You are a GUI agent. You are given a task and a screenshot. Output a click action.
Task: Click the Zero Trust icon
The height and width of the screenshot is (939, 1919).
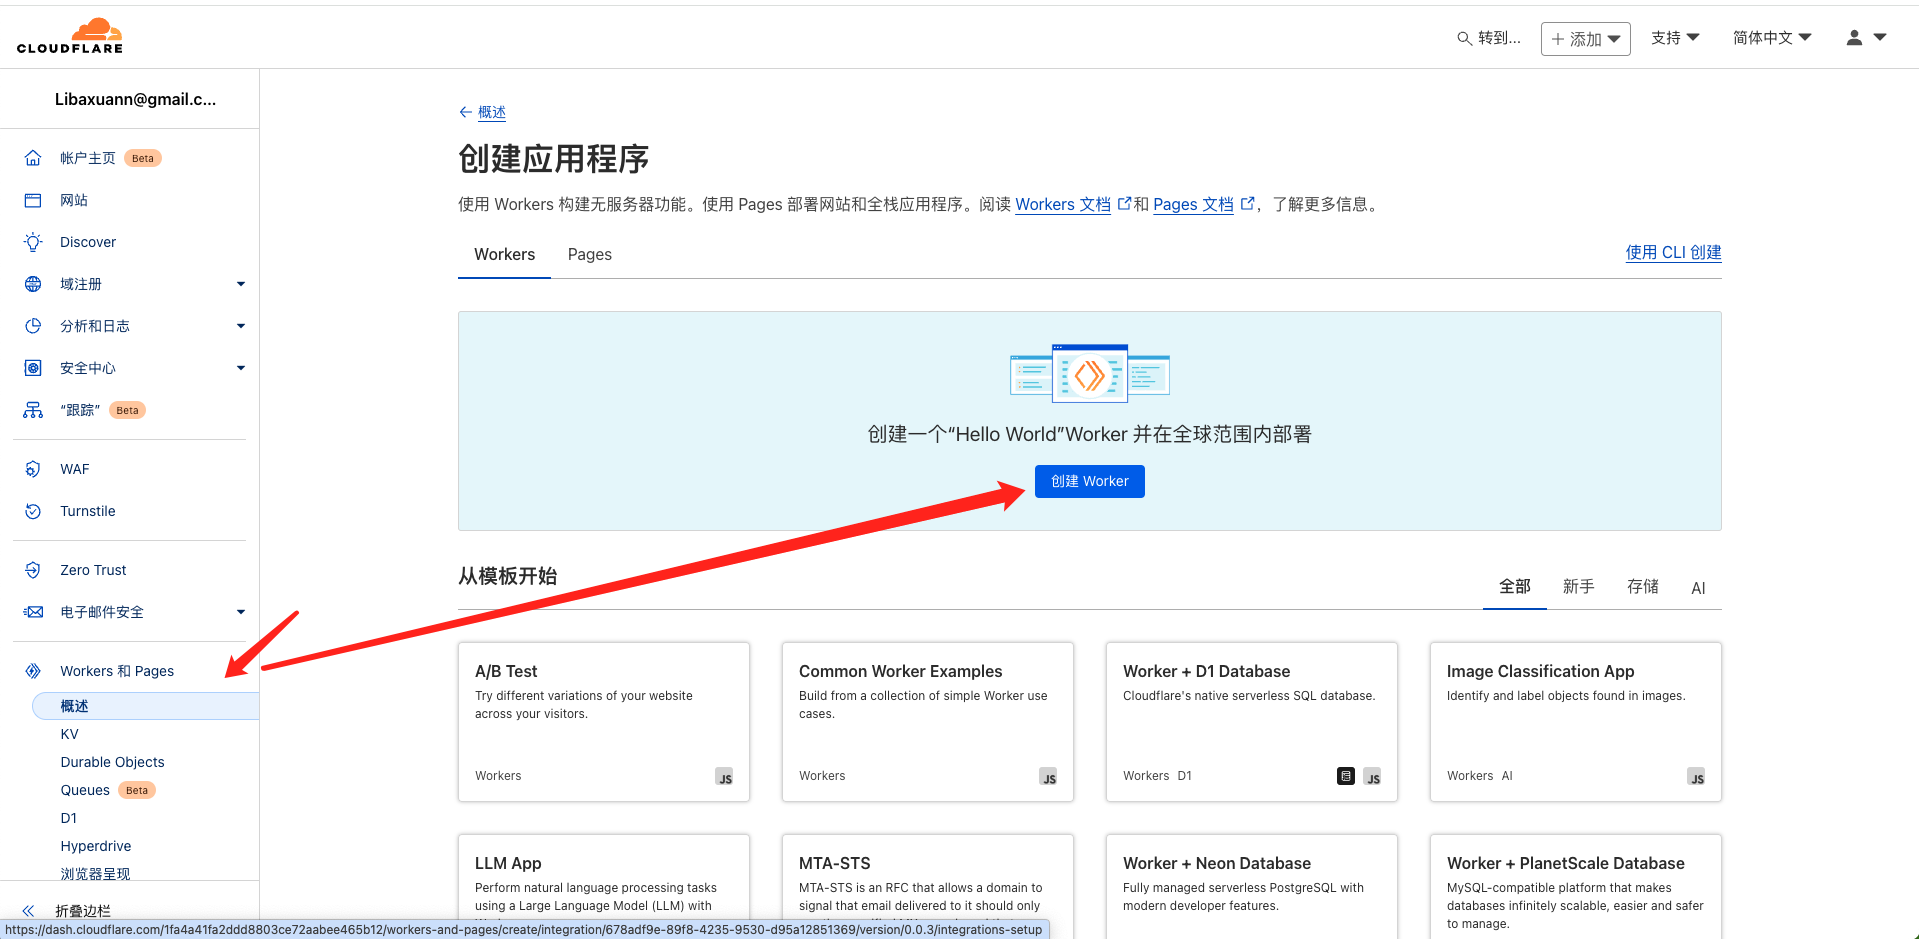click(x=33, y=570)
